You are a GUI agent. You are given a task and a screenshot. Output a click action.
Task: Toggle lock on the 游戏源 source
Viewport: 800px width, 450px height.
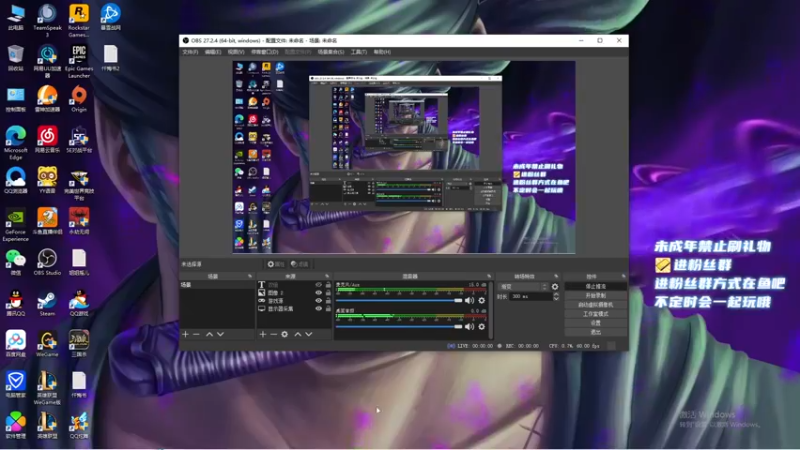coord(328,301)
